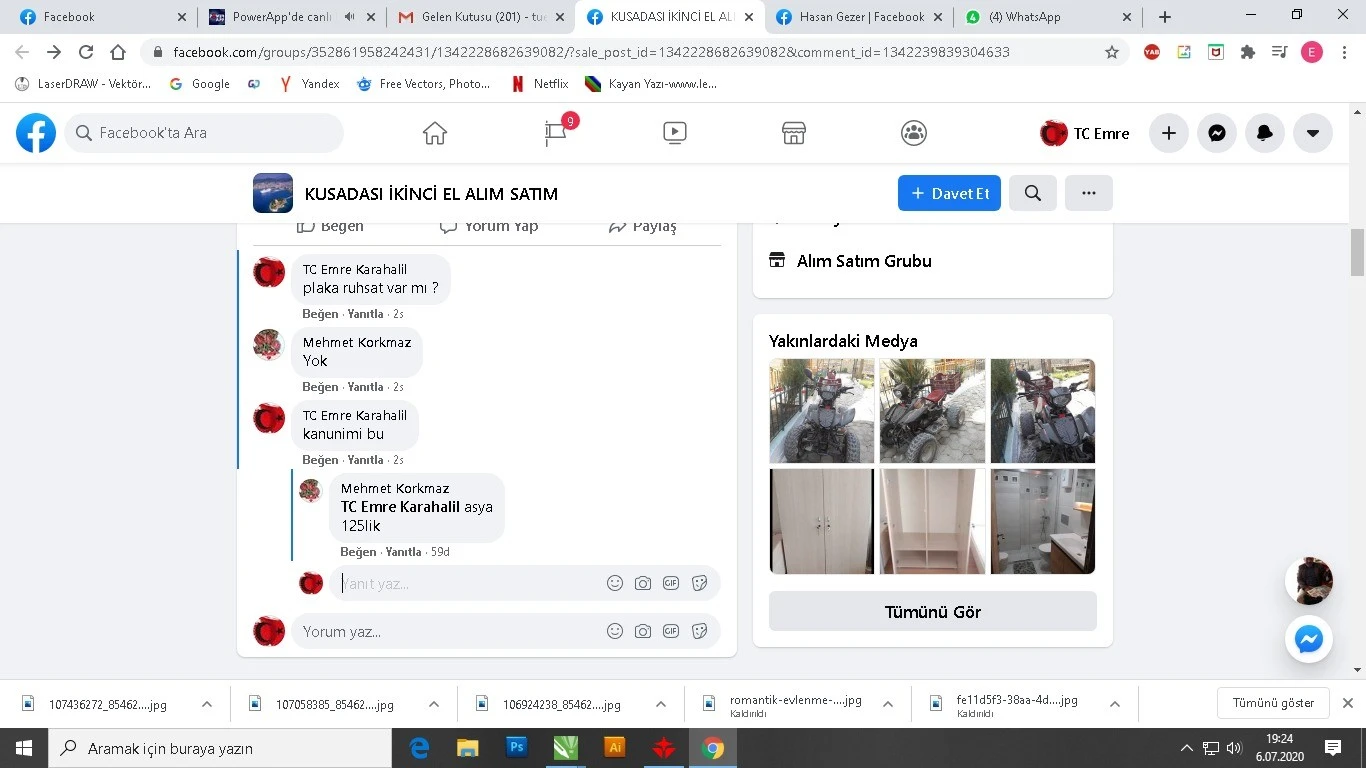Insert an emoji in the reply field
The height and width of the screenshot is (768, 1366).
click(614, 583)
